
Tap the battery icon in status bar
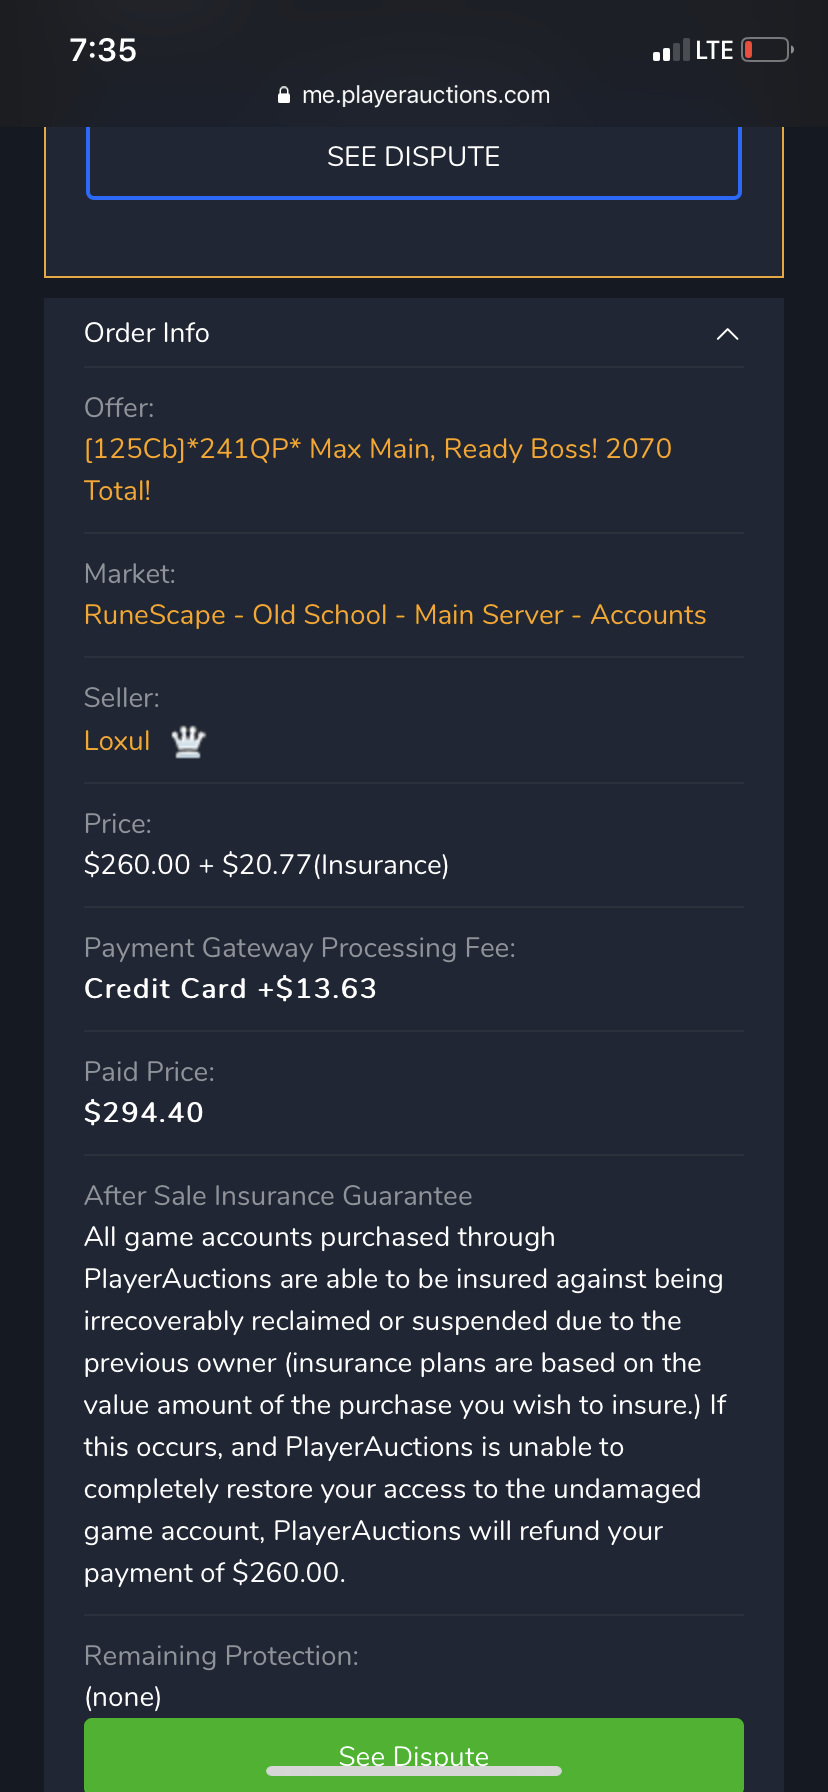[x=767, y=50]
